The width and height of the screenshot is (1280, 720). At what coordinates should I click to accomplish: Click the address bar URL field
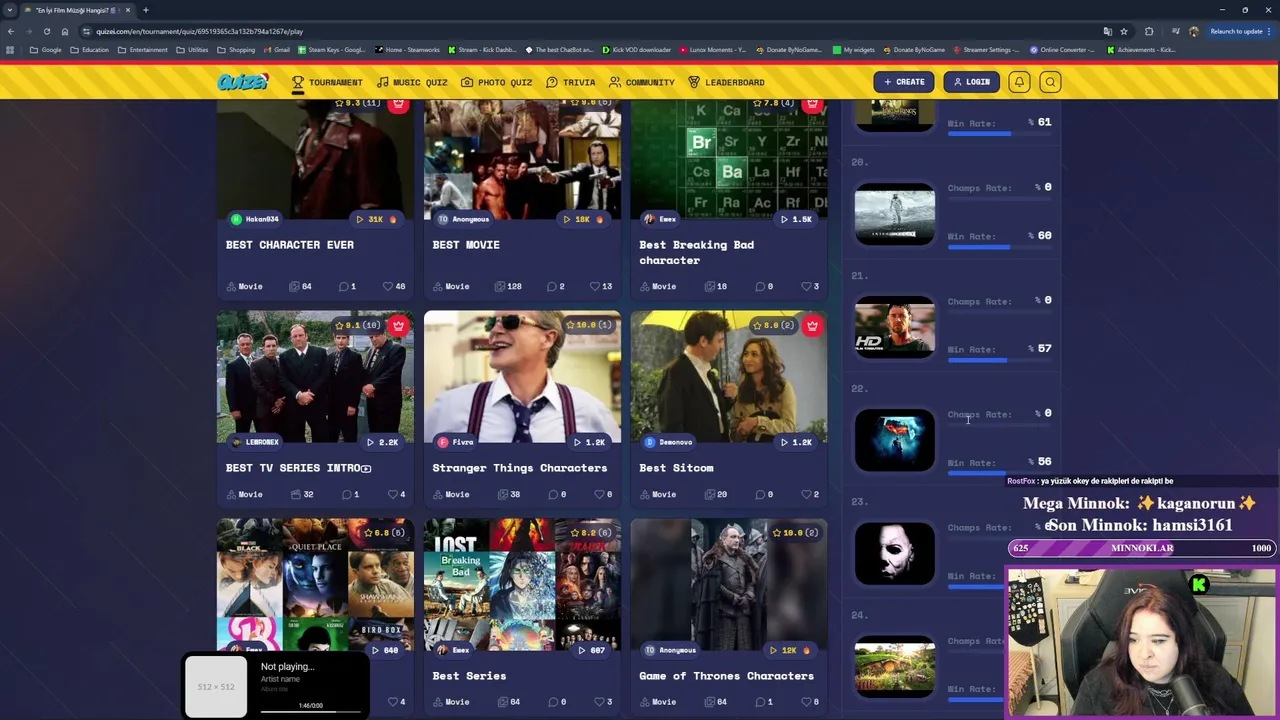590,31
